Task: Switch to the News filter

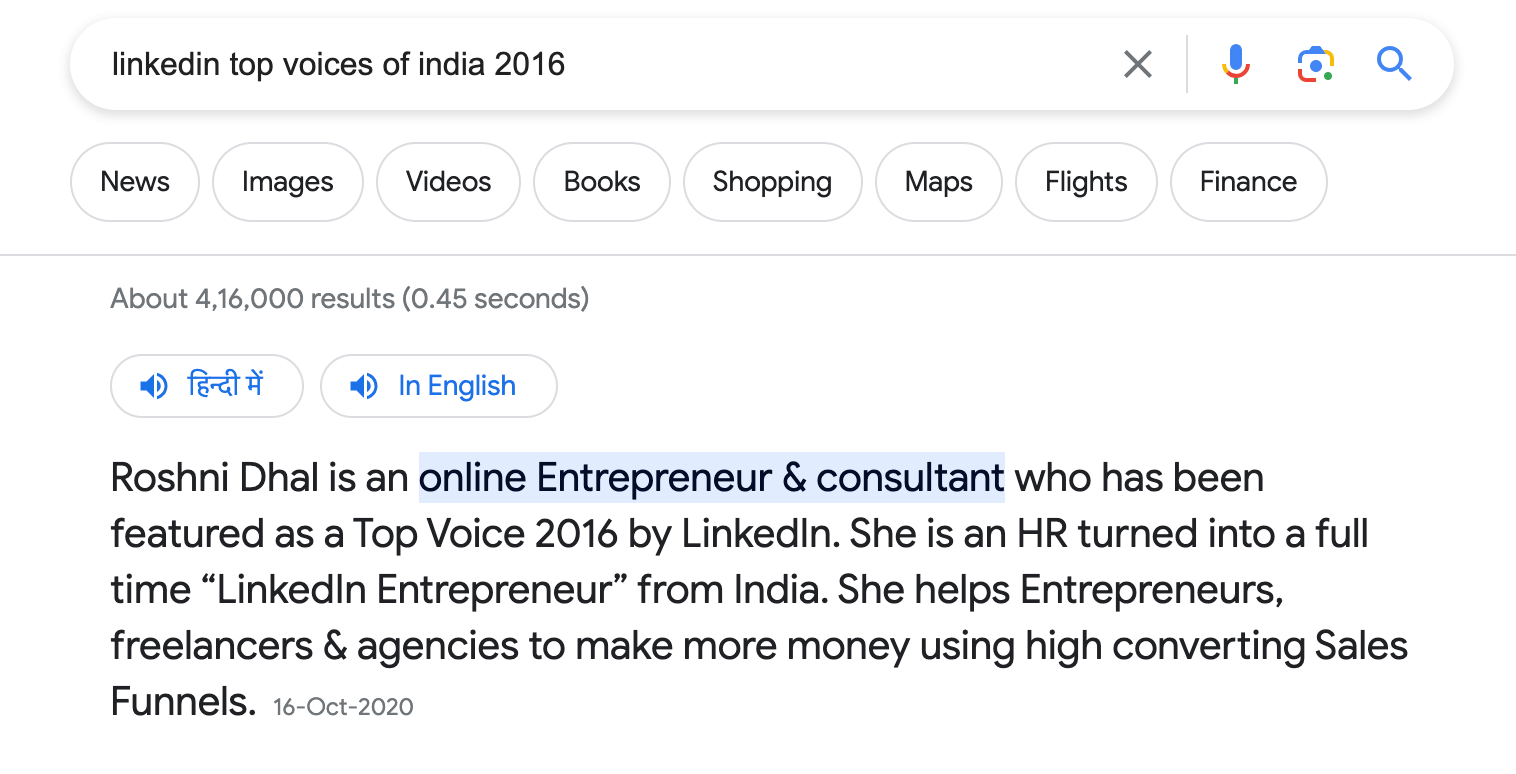Action: pyautogui.click(x=135, y=182)
